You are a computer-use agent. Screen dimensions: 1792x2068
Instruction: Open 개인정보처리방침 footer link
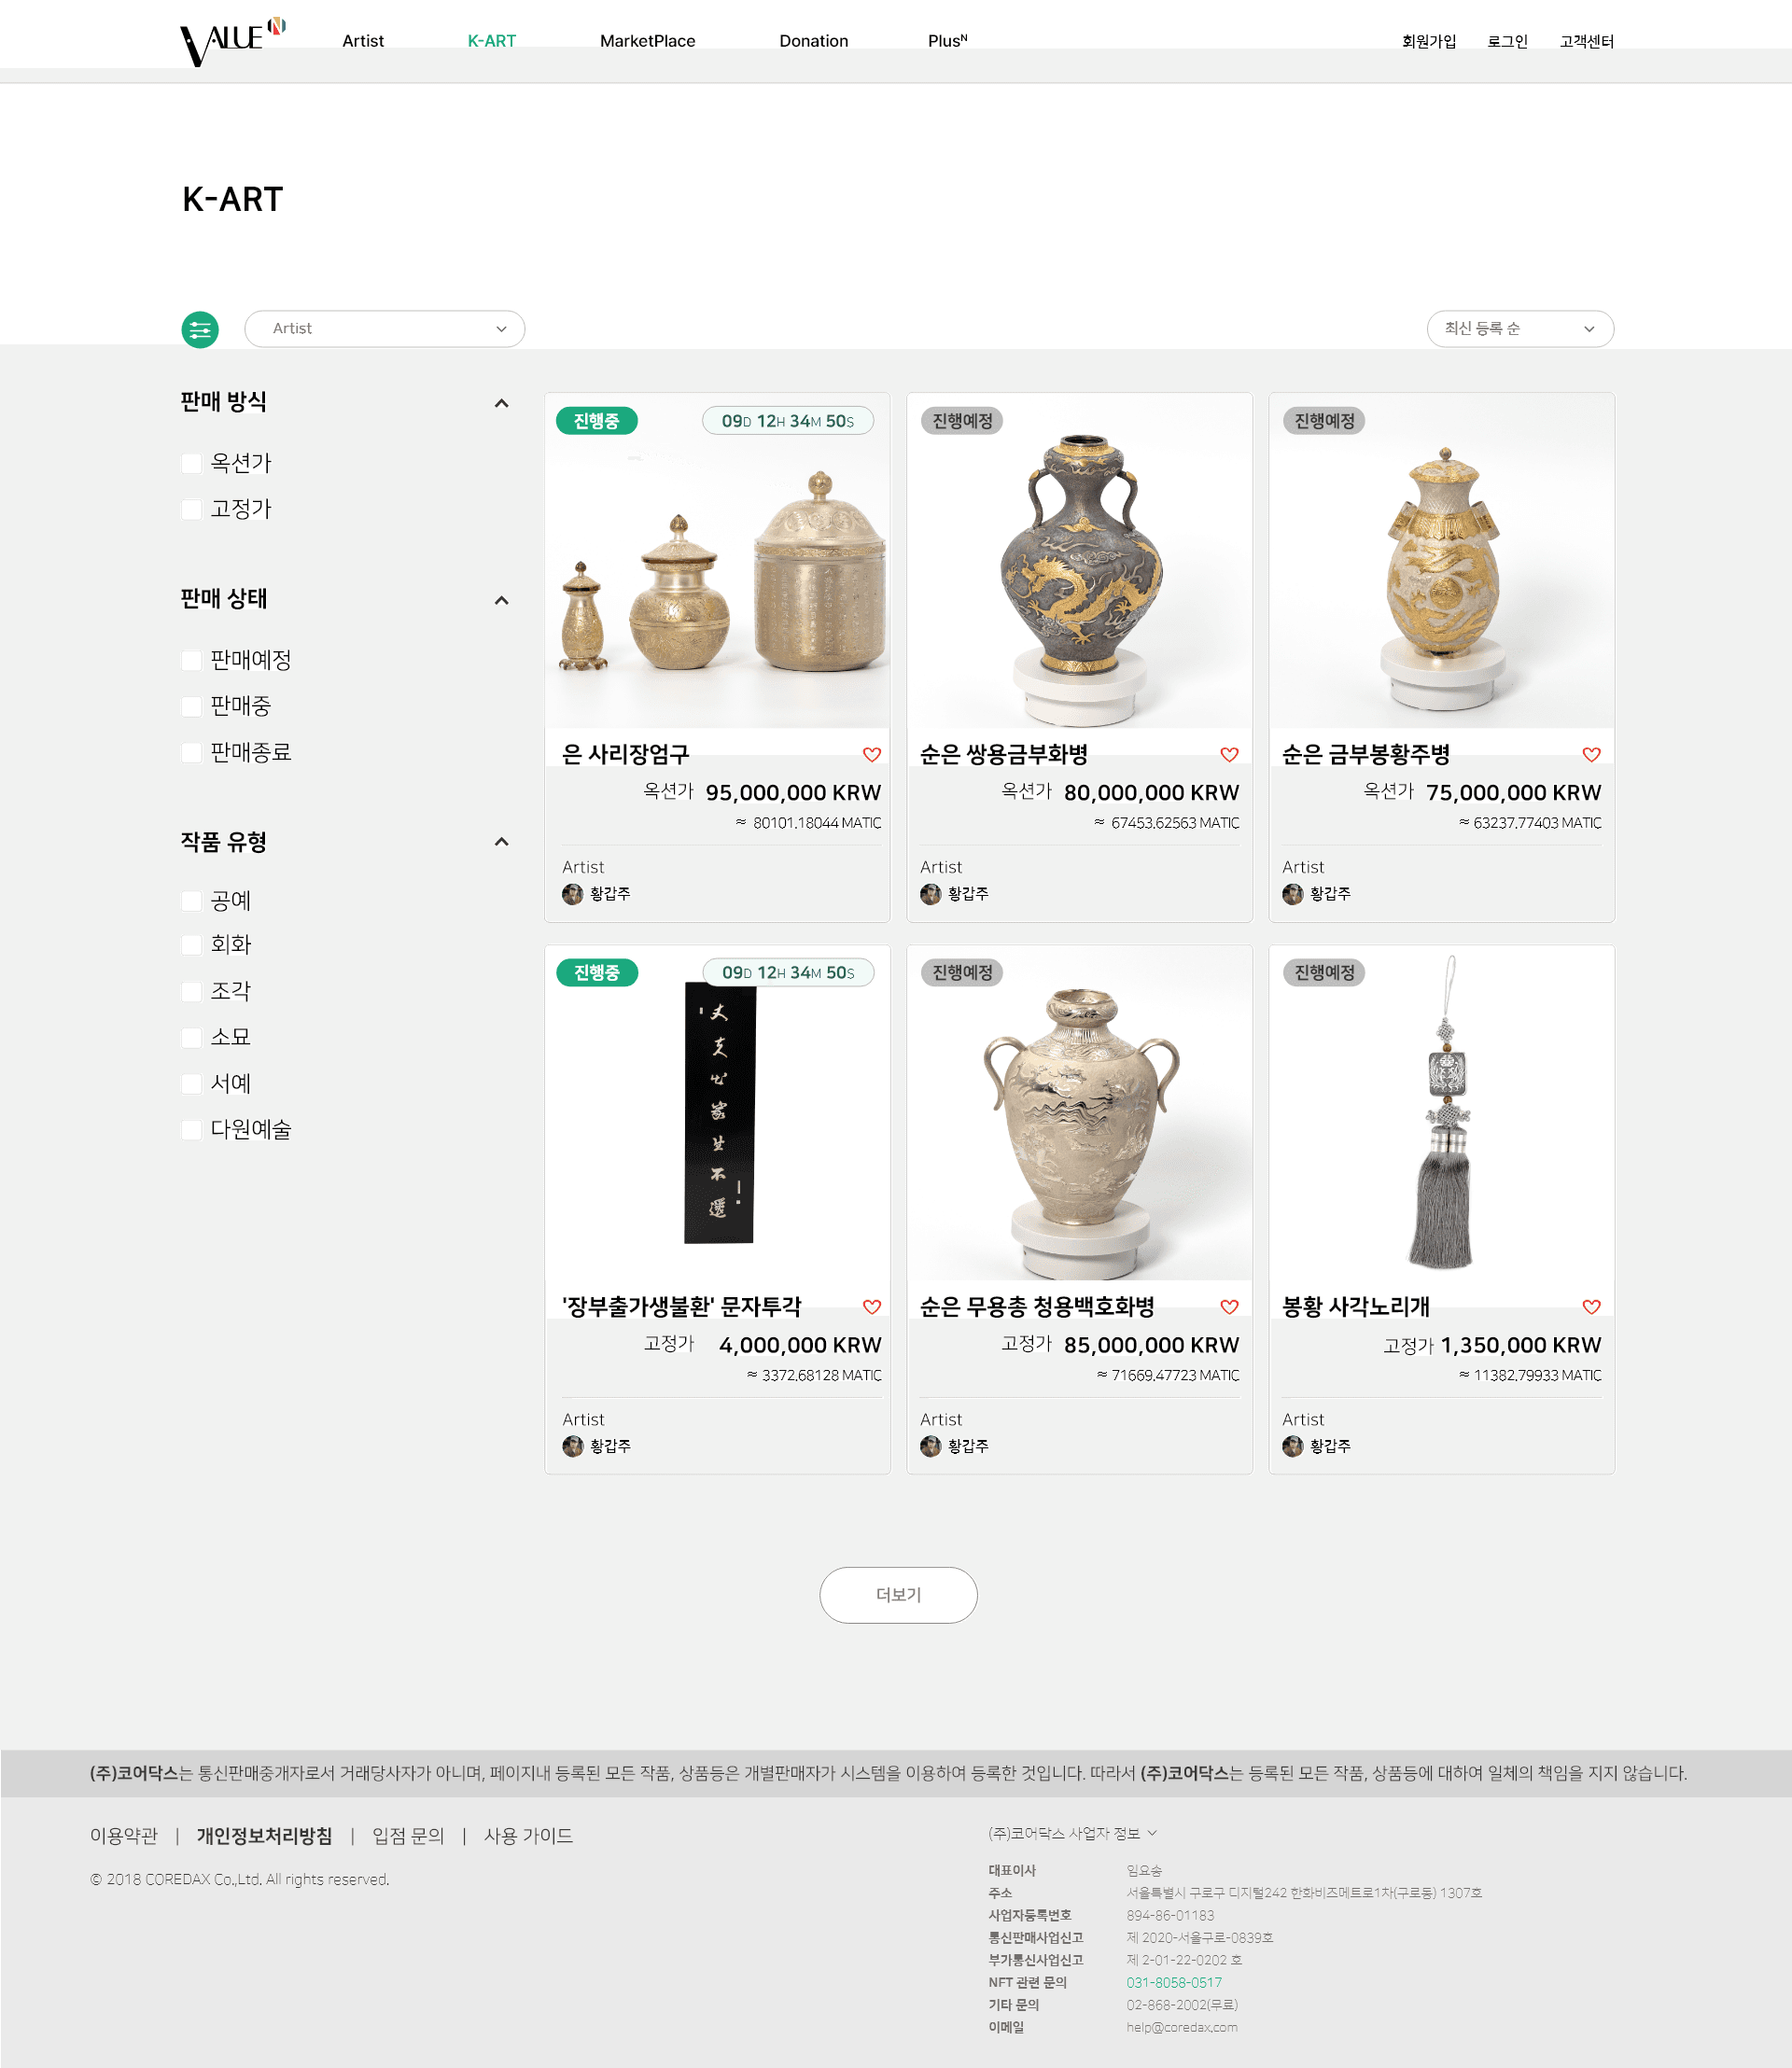coord(264,1836)
